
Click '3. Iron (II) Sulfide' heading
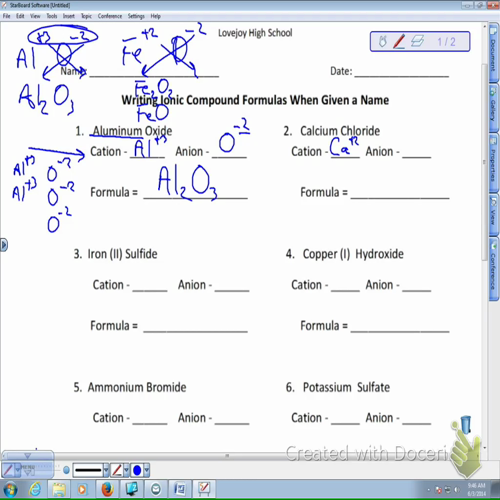coord(115,254)
